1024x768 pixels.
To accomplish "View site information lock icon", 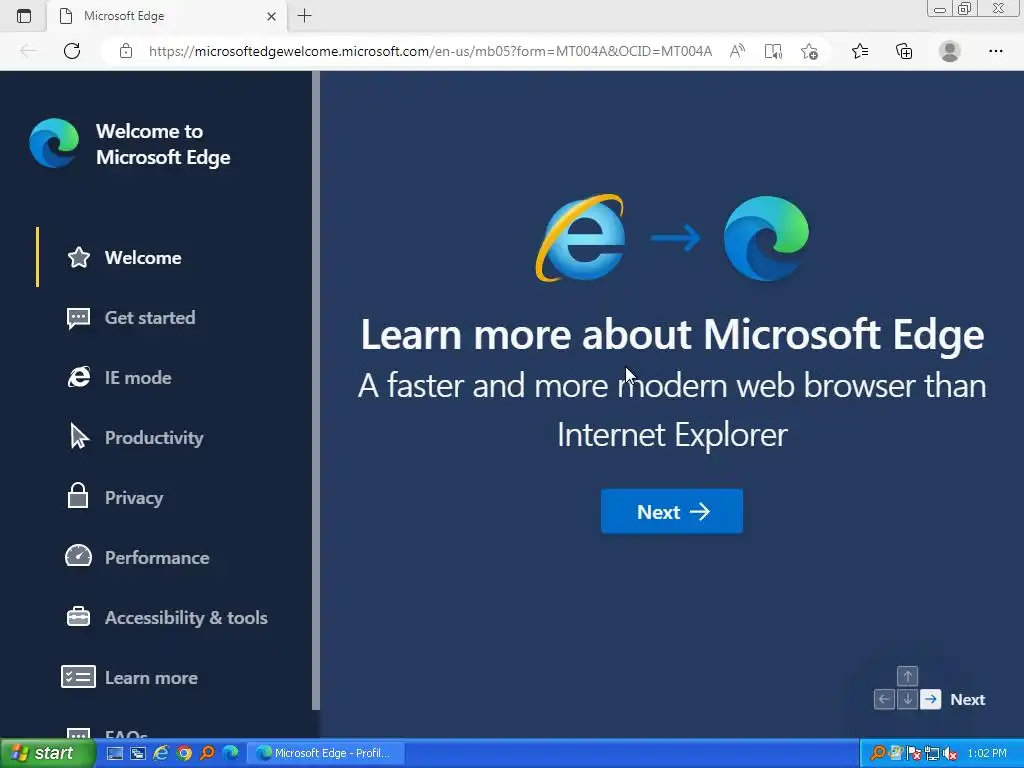I will point(126,51).
